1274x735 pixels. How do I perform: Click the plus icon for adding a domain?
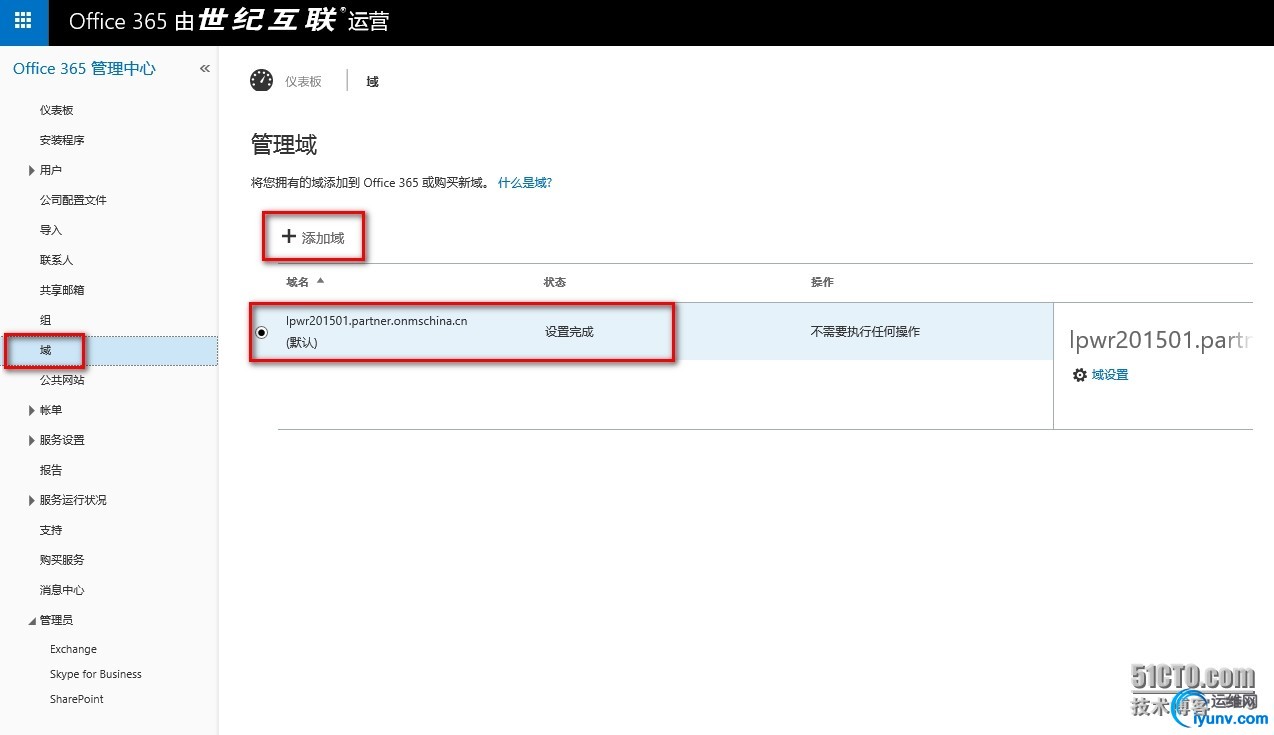(289, 237)
